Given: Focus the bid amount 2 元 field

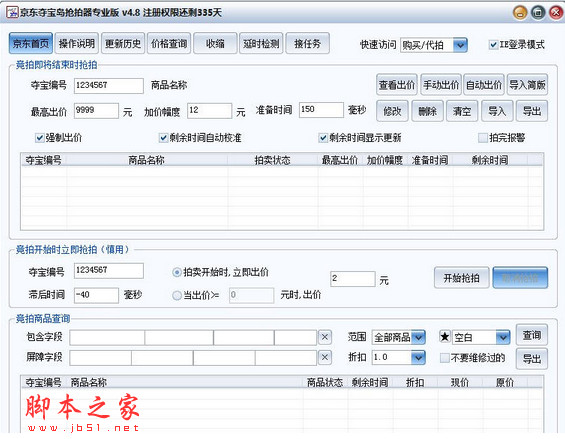Looking at the screenshot, I should click(352, 279).
